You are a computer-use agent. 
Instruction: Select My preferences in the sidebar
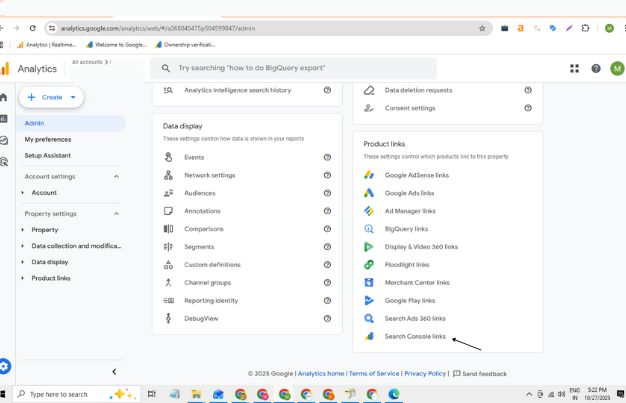48,139
